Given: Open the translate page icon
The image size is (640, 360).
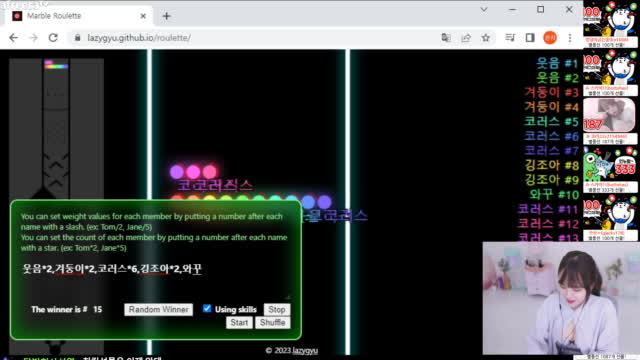Looking at the screenshot, I should (446, 38).
